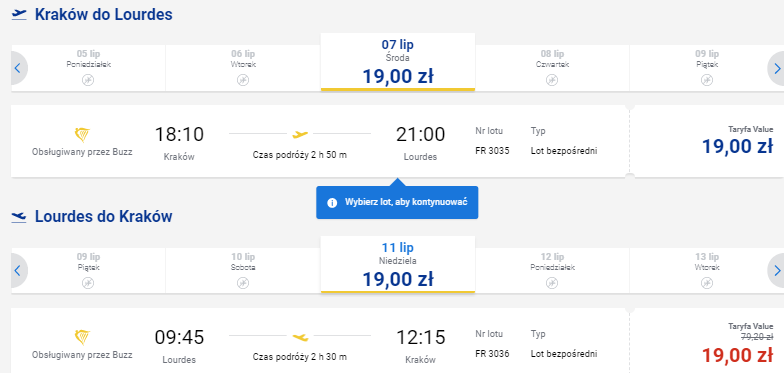Click the no-flight icon under 05 lip
The height and width of the screenshot is (373, 784).
pyautogui.click(x=88, y=80)
